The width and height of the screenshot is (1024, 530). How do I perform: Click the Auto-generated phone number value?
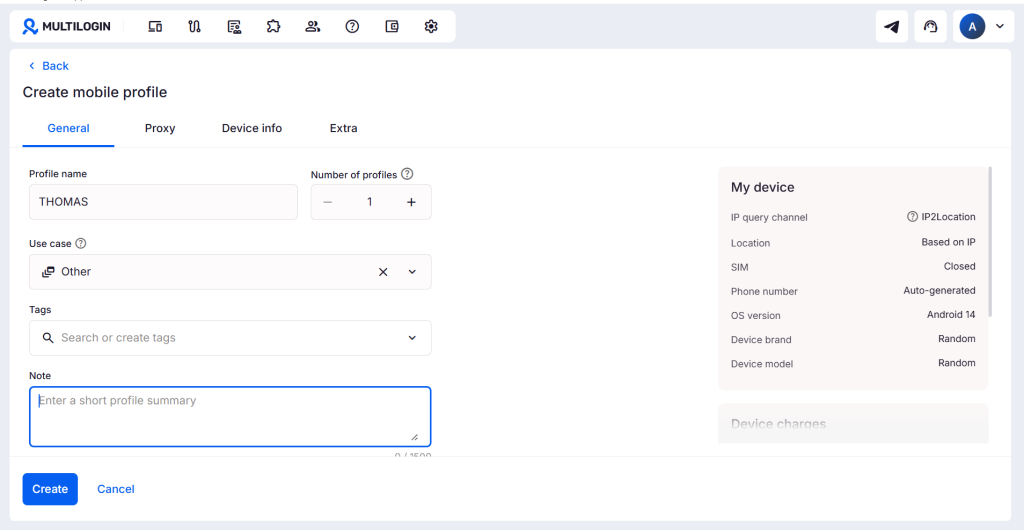(x=939, y=290)
